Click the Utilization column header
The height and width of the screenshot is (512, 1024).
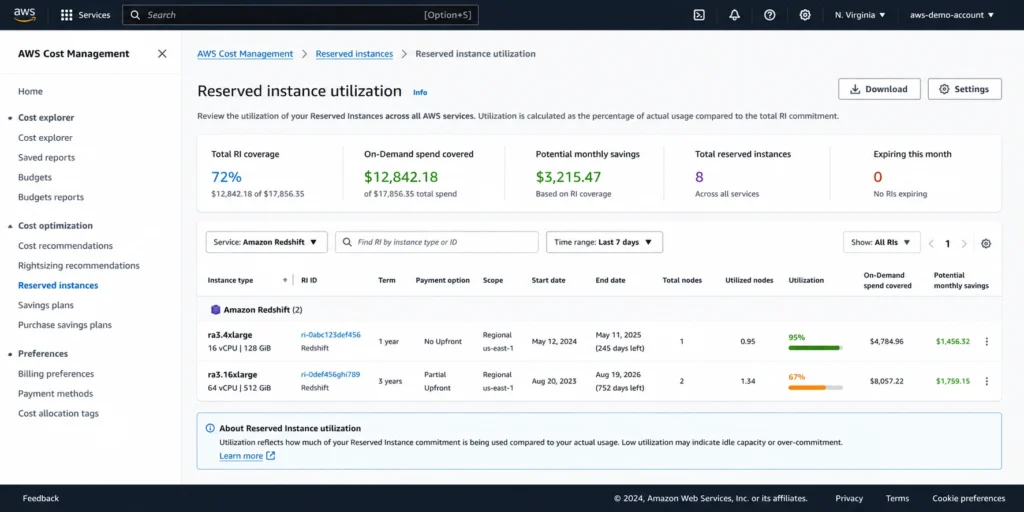806,280
